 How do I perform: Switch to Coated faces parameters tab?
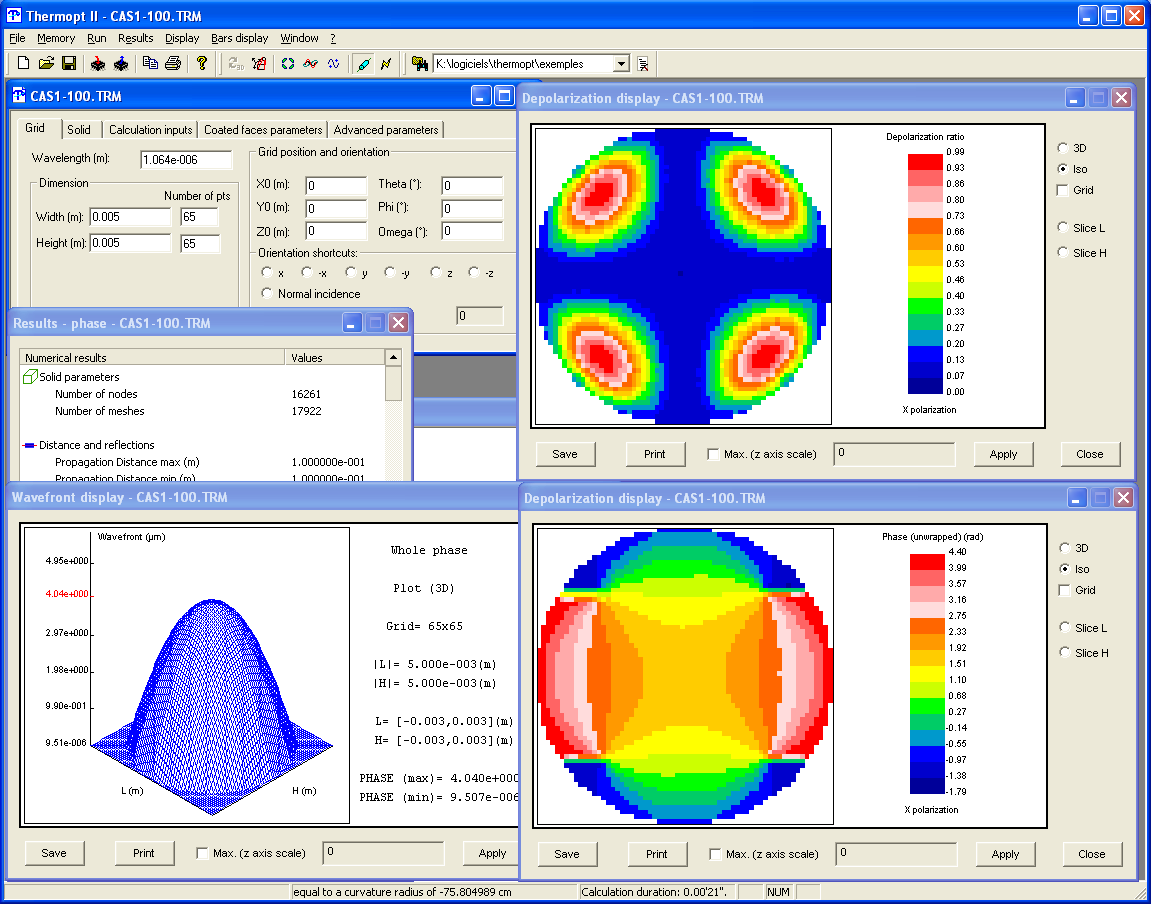click(x=263, y=130)
